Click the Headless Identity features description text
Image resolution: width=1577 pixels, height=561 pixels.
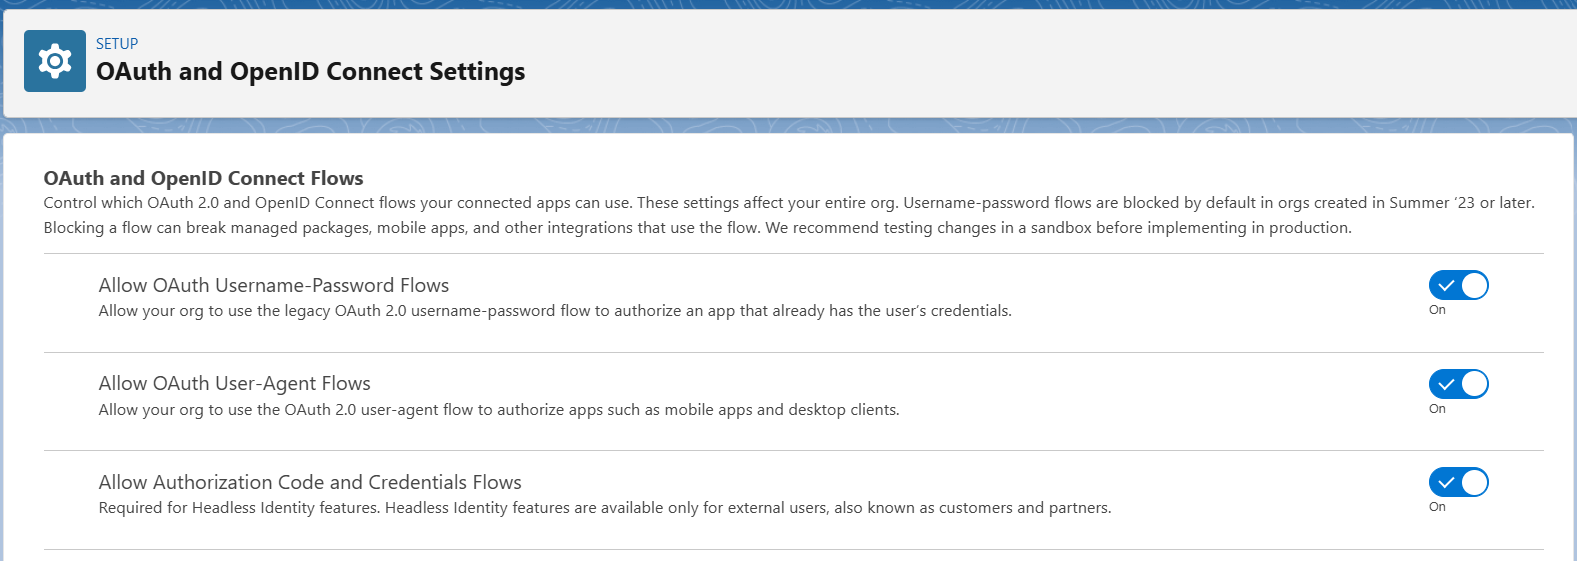[605, 508]
